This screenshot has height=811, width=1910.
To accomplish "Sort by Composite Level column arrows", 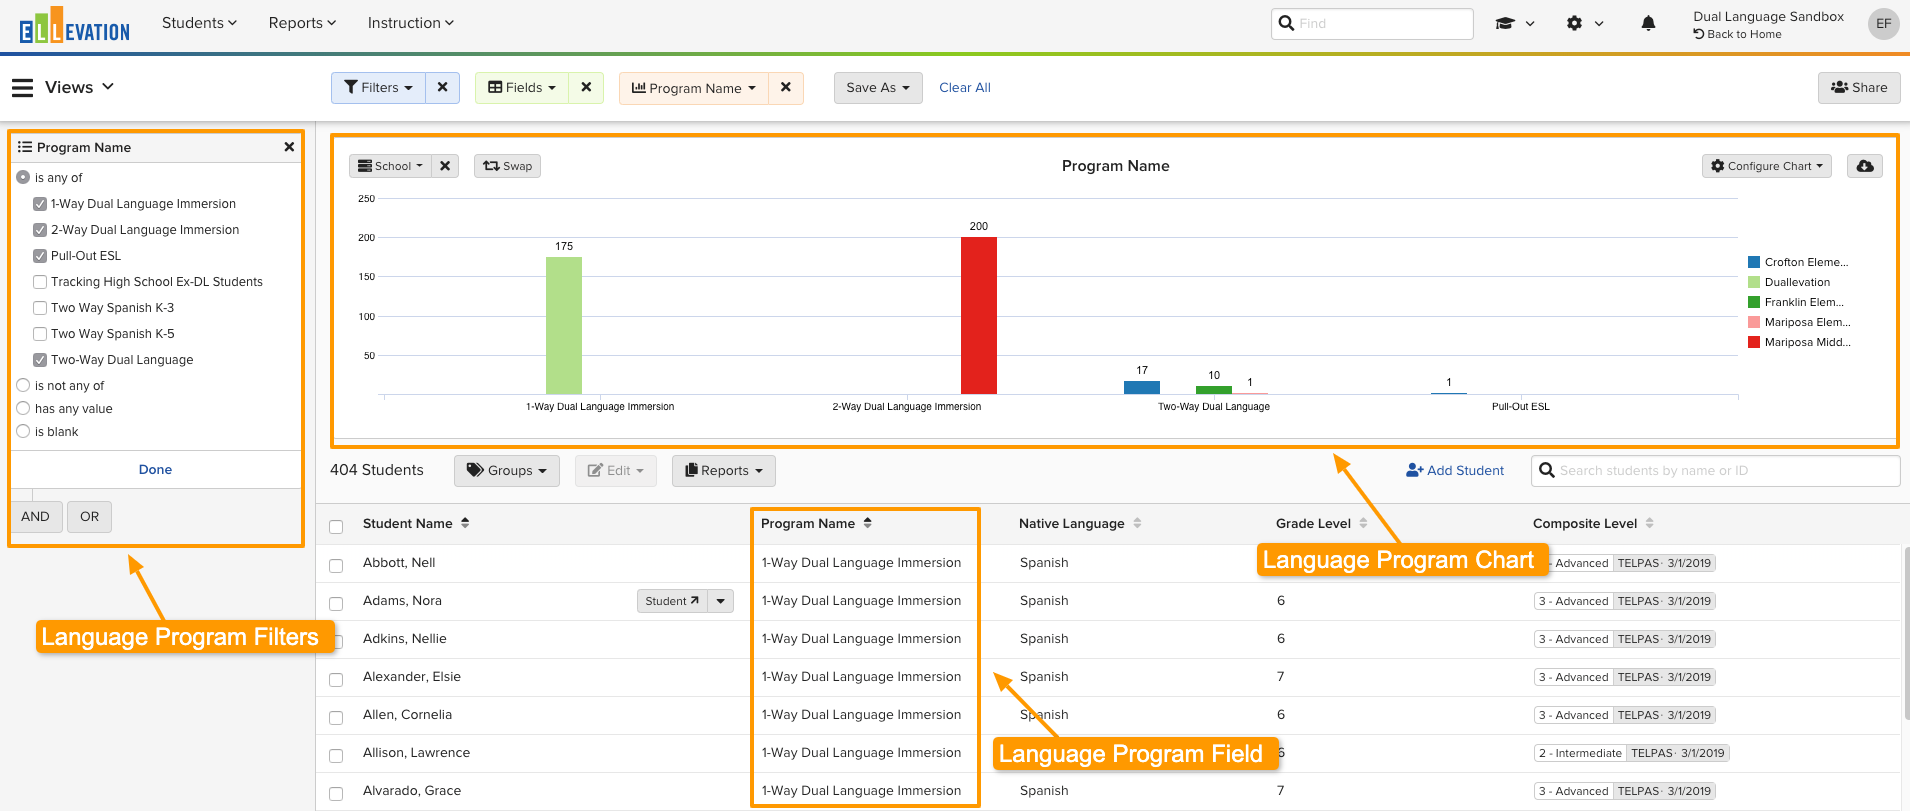I will pos(1649,523).
